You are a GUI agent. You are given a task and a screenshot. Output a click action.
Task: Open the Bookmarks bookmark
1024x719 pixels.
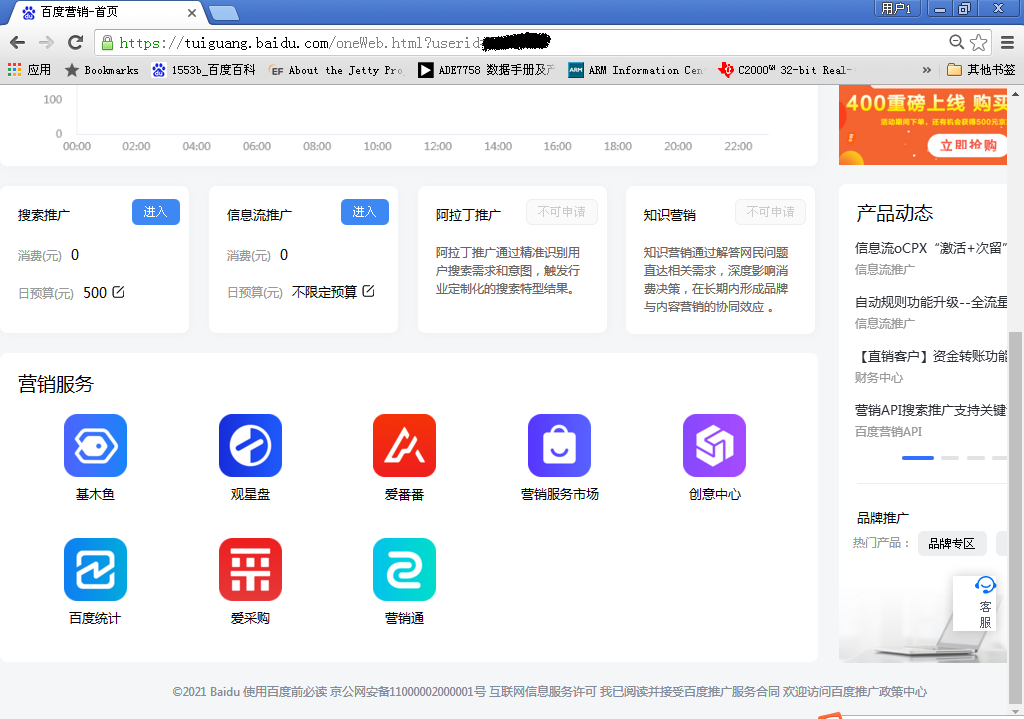102,70
